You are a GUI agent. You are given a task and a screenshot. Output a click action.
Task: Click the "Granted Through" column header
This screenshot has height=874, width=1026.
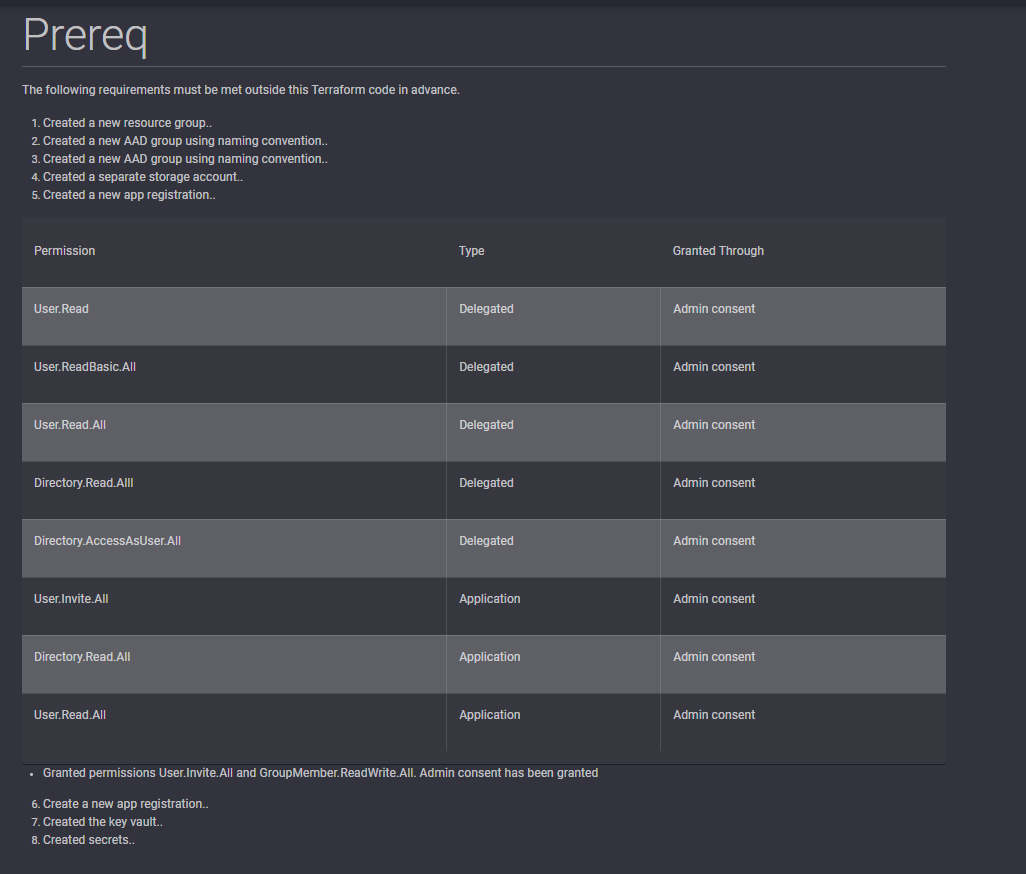click(x=718, y=250)
